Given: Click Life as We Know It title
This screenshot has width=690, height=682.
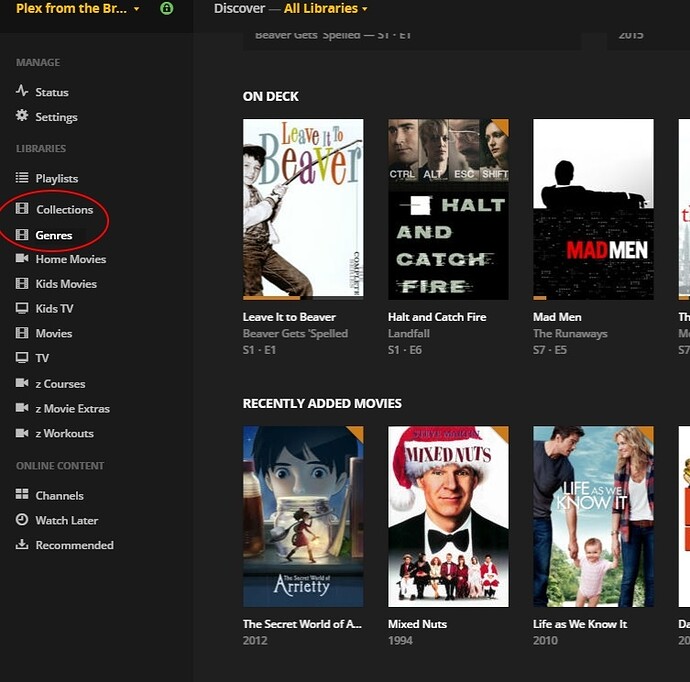Looking at the screenshot, I should pyautogui.click(x=580, y=624).
